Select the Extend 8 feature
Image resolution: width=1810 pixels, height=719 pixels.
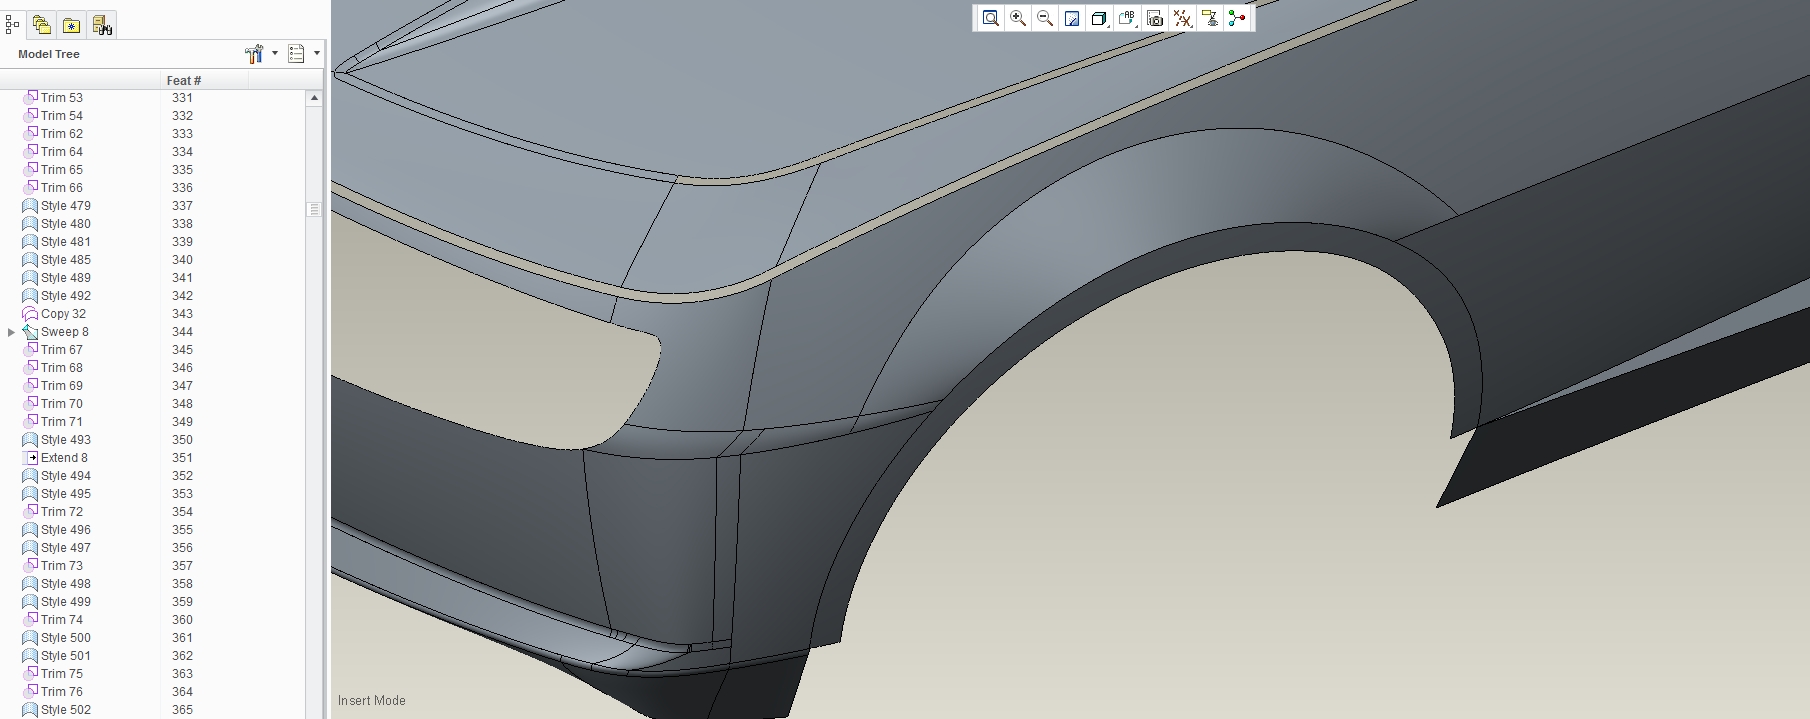[x=64, y=458]
